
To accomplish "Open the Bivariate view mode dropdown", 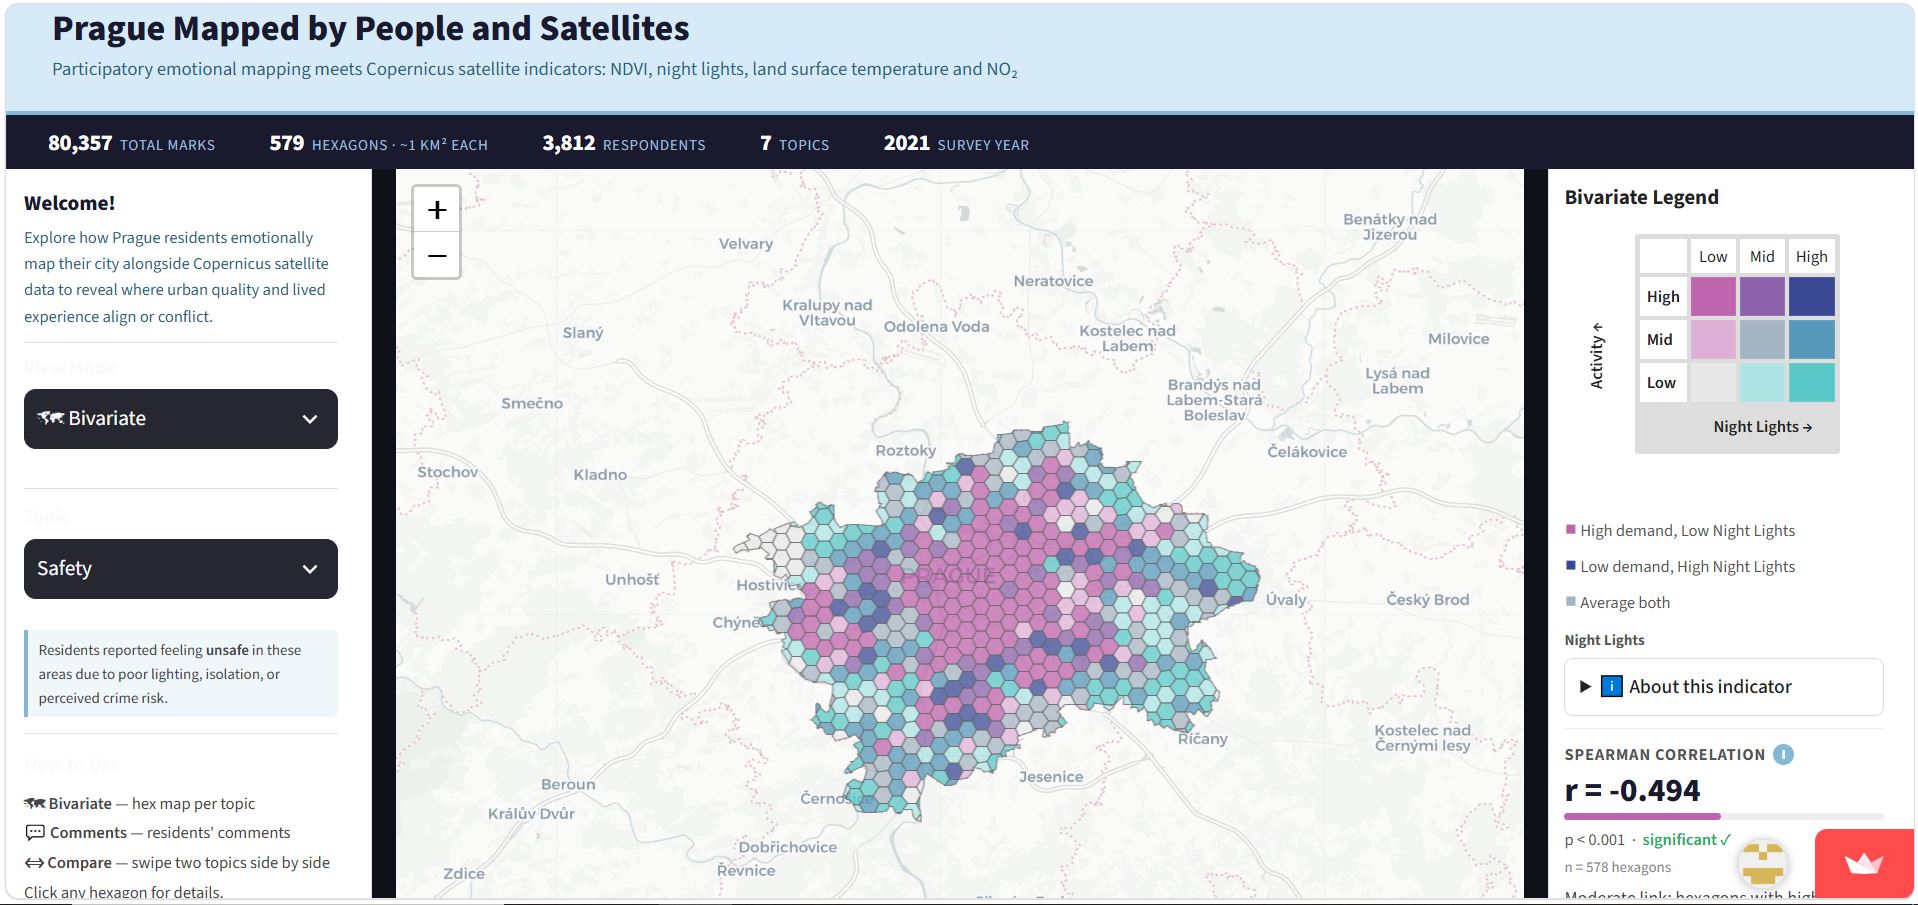I will 181,419.
